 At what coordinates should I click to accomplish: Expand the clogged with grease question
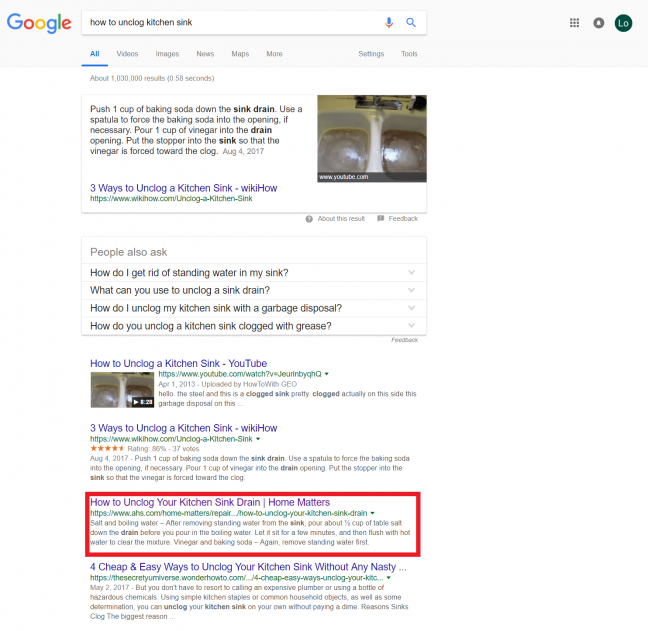point(254,326)
